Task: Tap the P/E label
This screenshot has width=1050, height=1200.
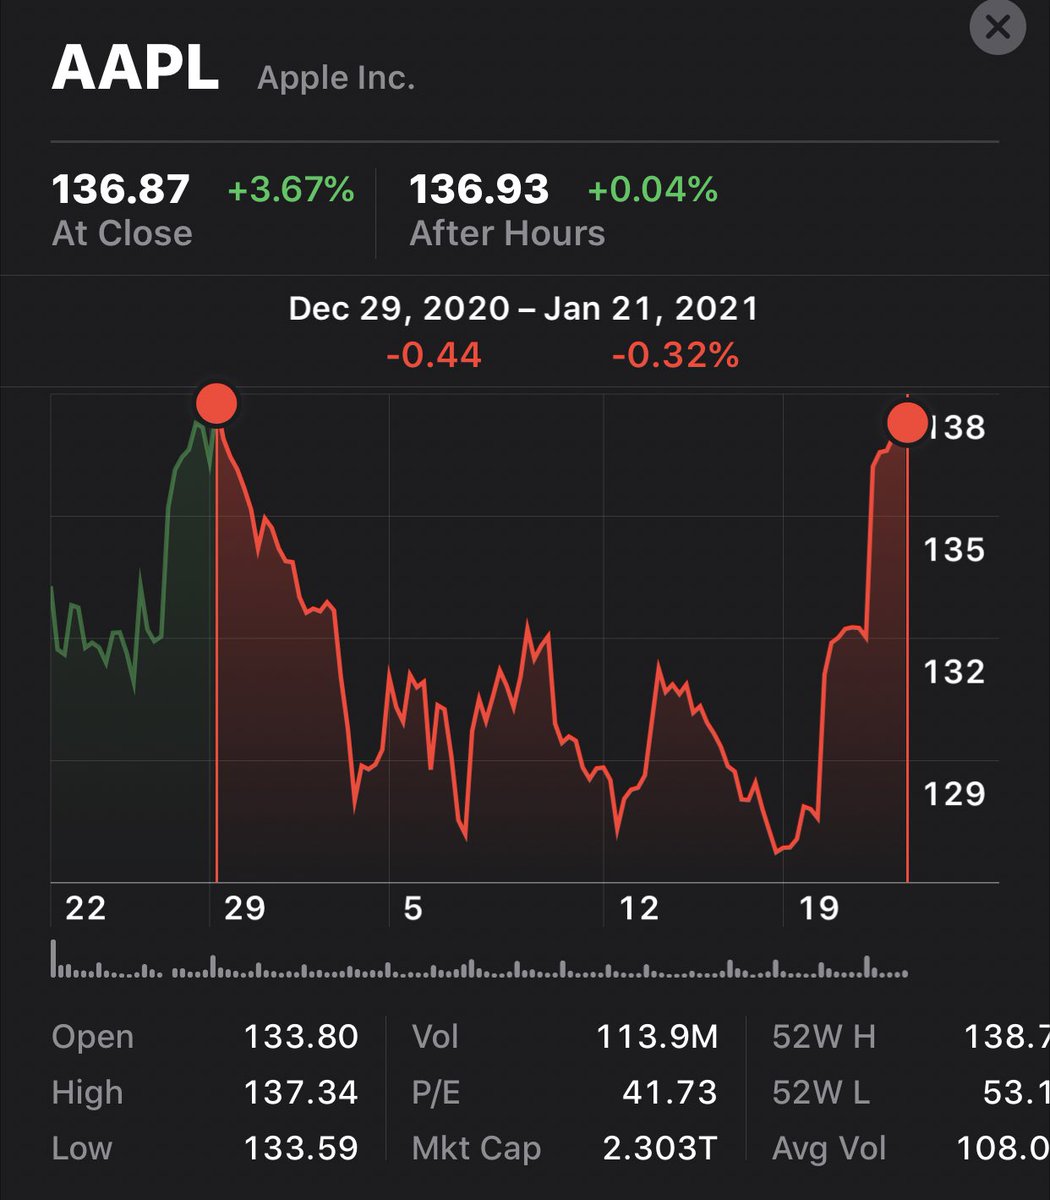Action: coord(436,1093)
